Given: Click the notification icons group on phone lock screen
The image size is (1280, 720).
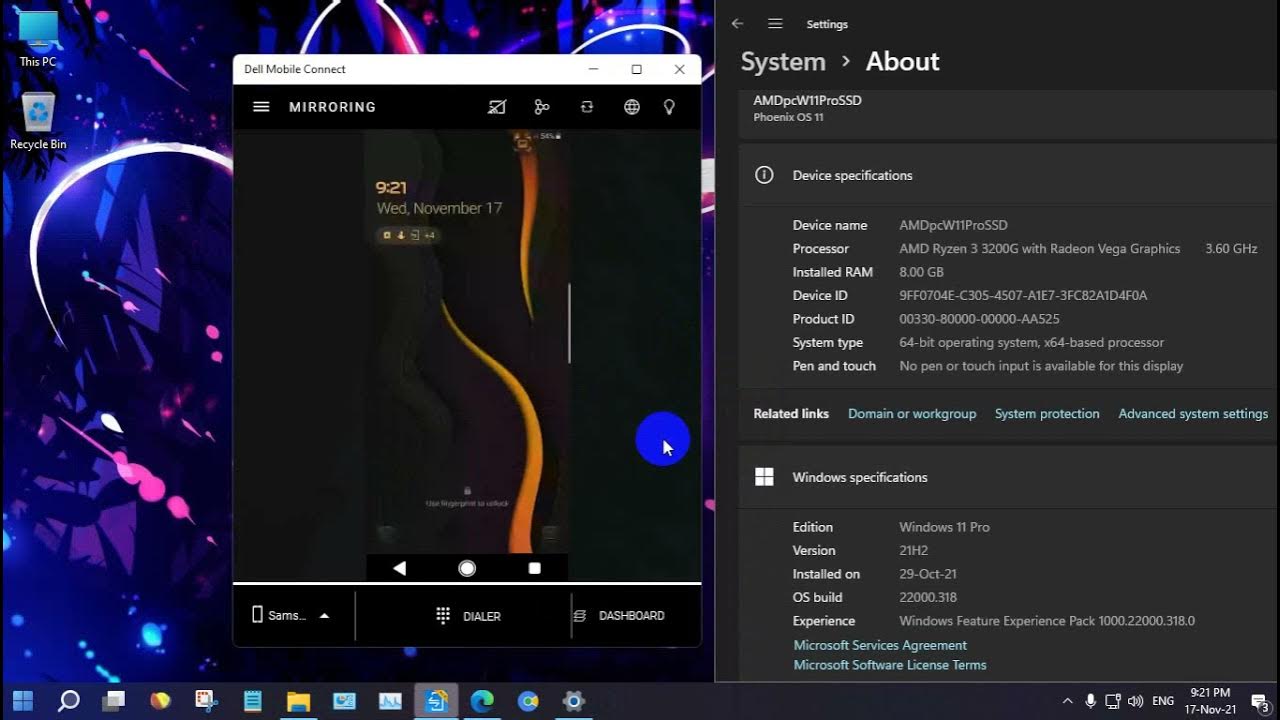Looking at the screenshot, I should tap(406, 235).
